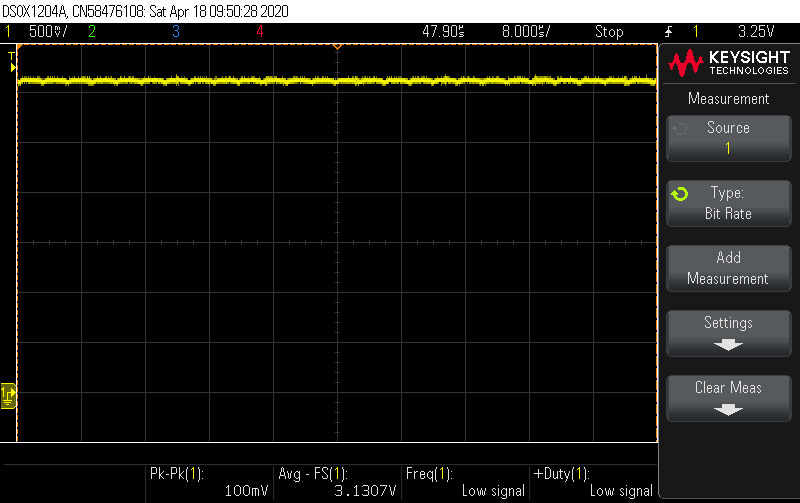Toggle channel 4 indicator

point(260,32)
